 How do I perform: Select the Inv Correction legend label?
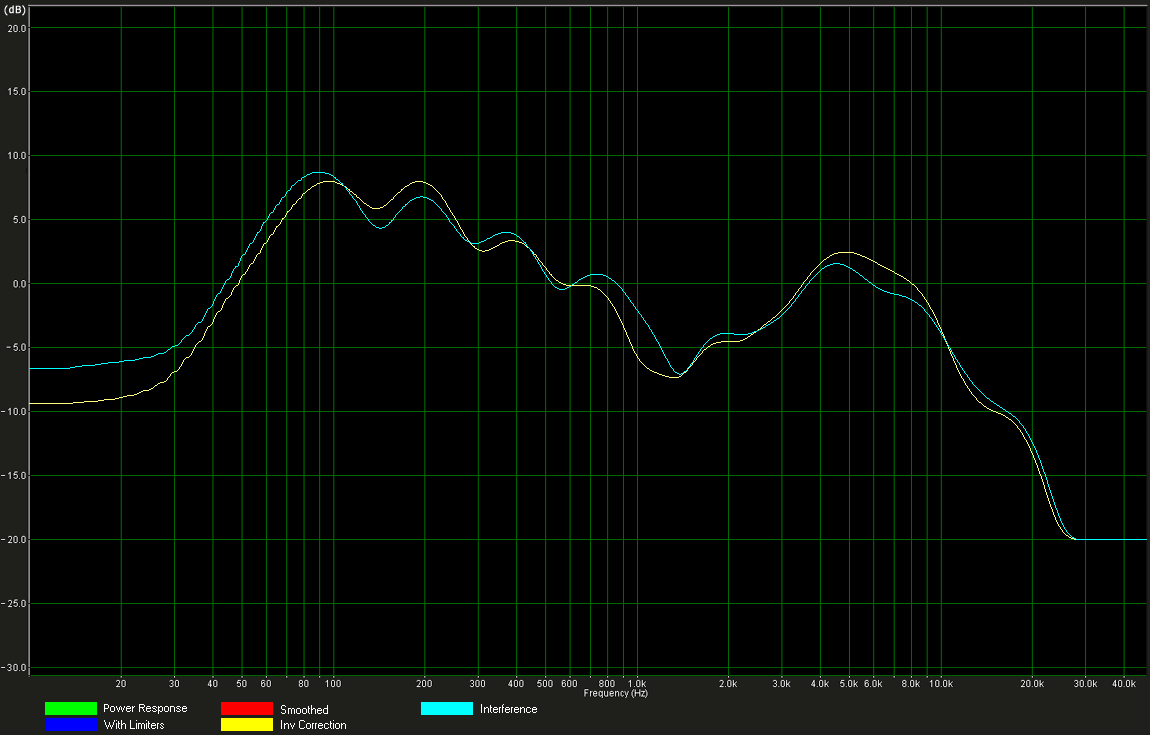tap(313, 725)
